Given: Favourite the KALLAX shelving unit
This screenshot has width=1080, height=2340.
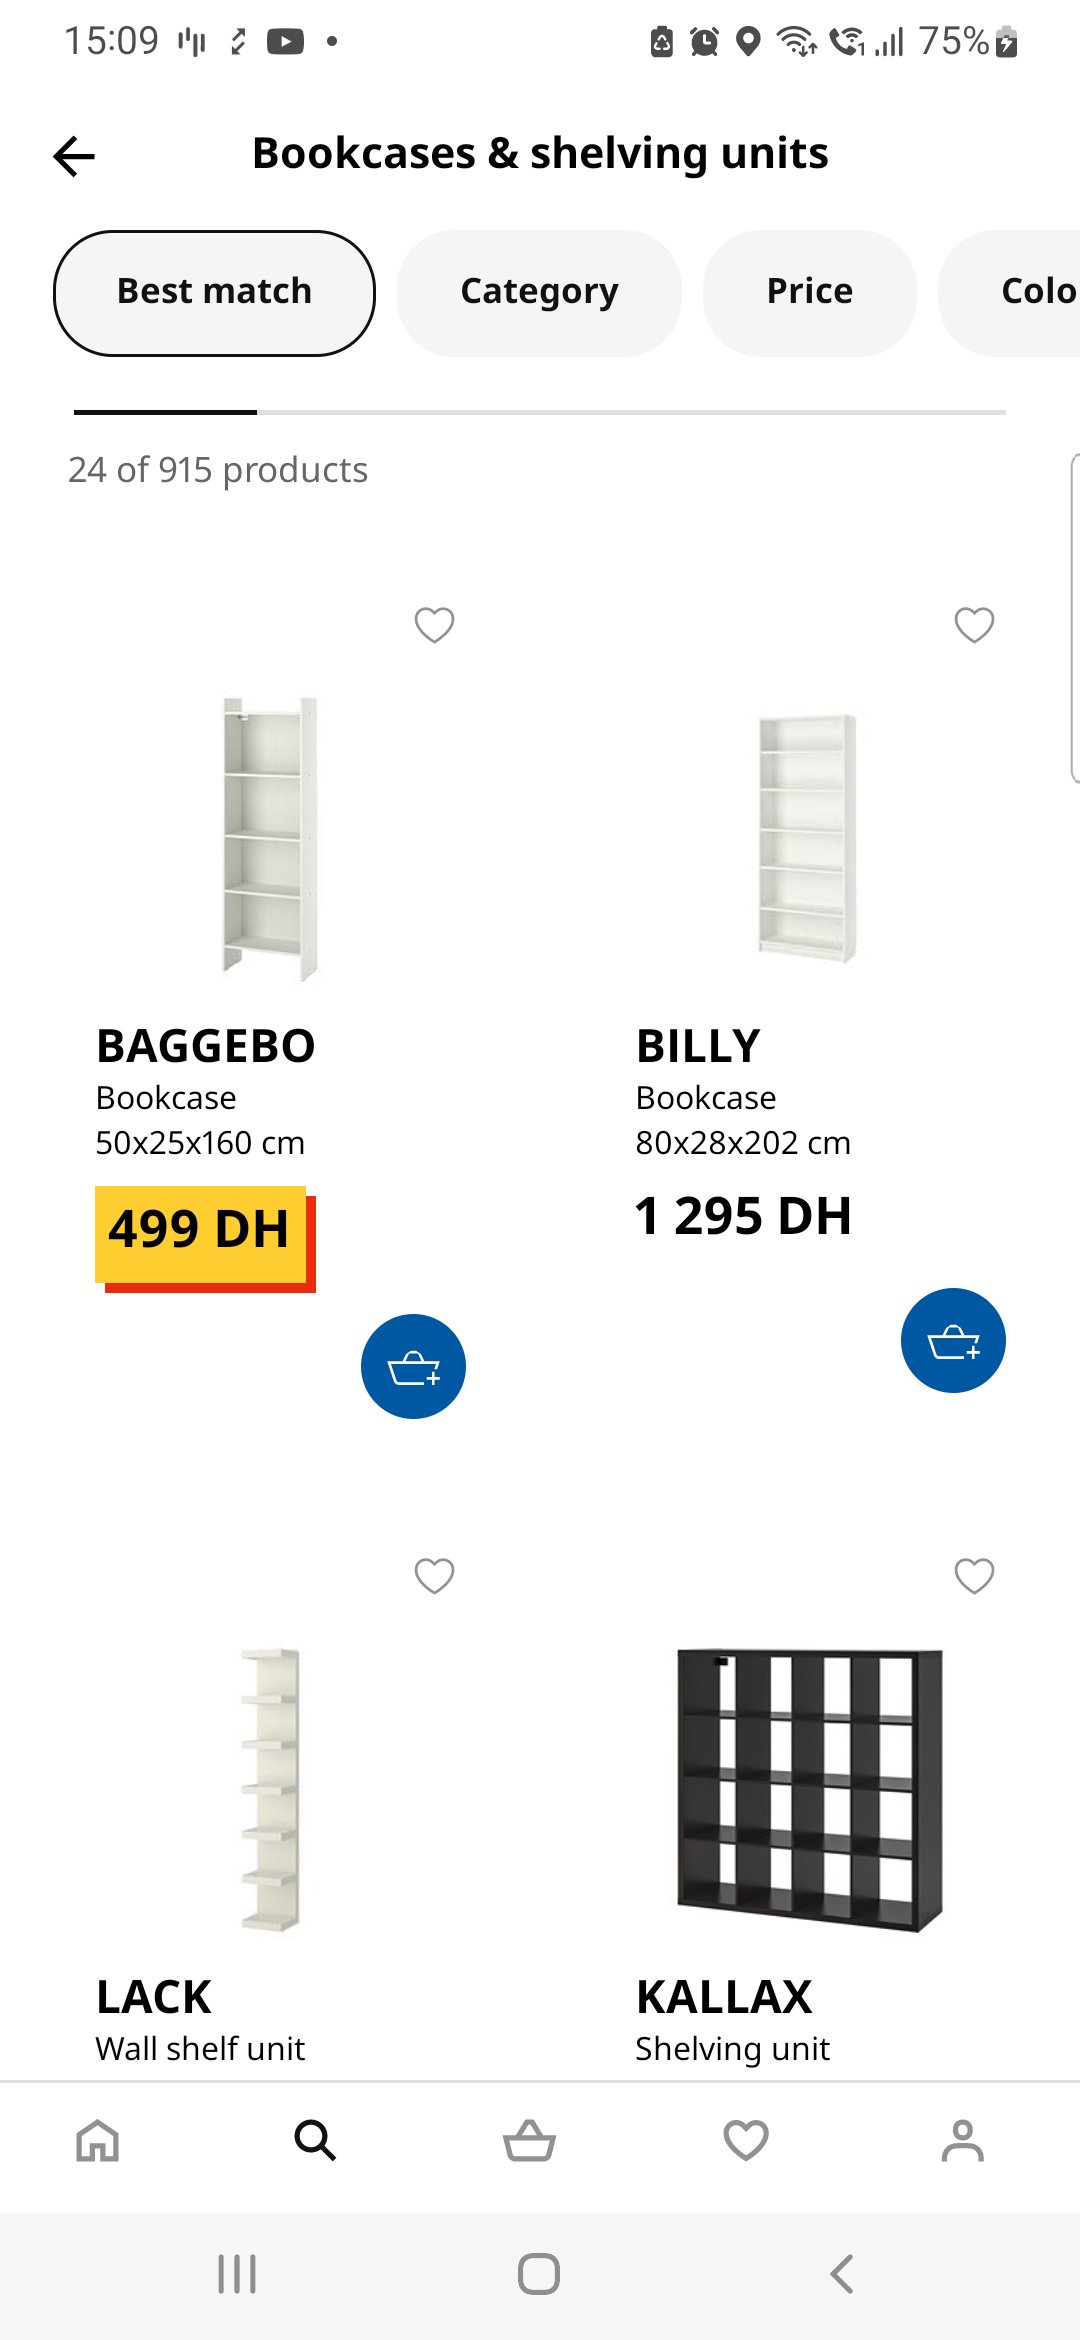Looking at the screenshot, I should click(974, 1576).
